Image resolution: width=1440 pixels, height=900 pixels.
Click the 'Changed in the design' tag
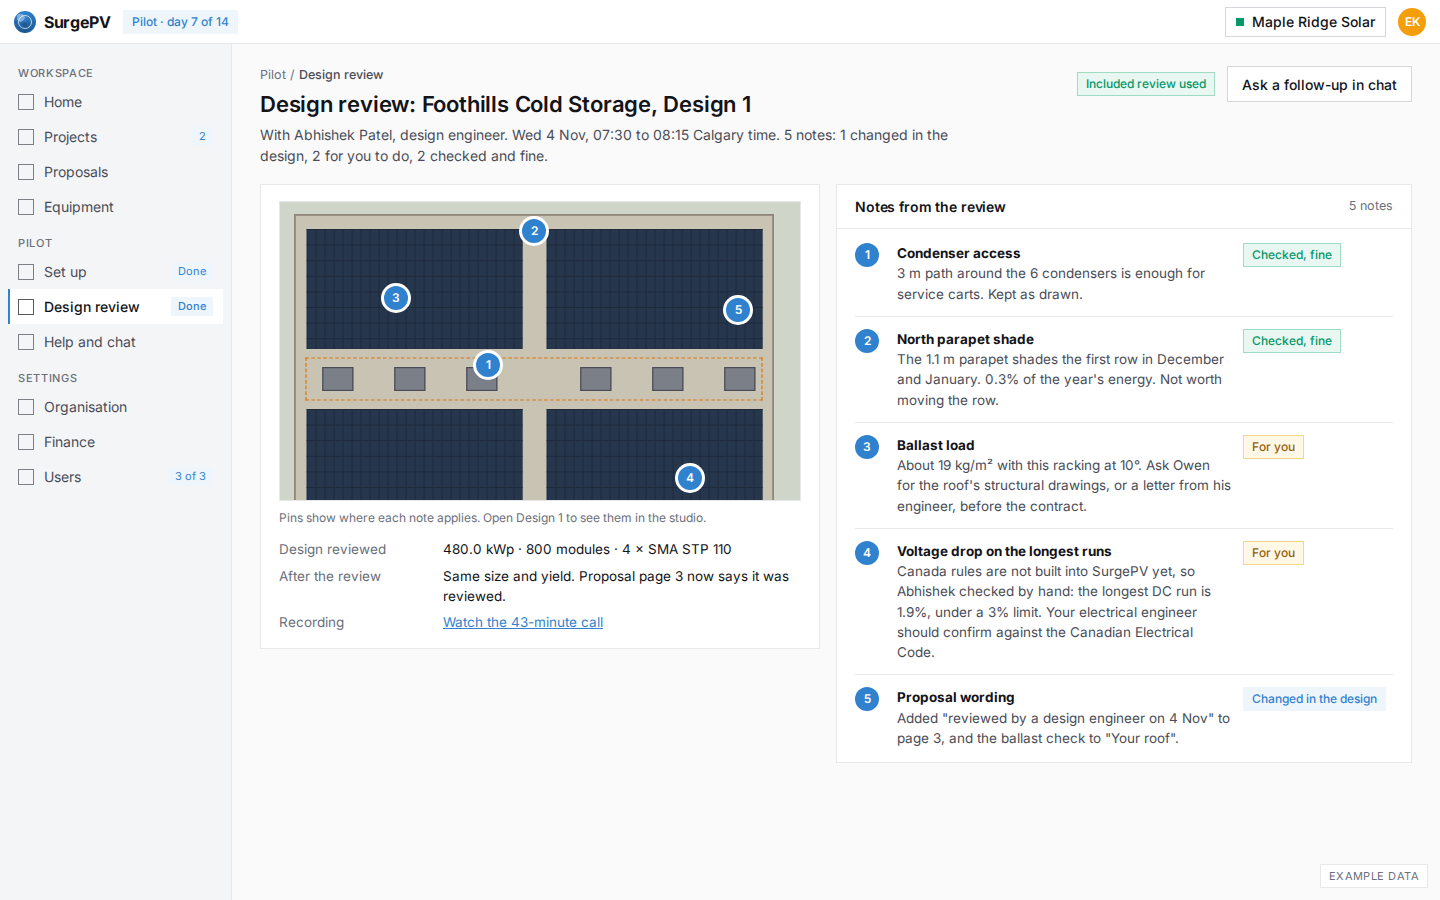[x=1314, y=699]
